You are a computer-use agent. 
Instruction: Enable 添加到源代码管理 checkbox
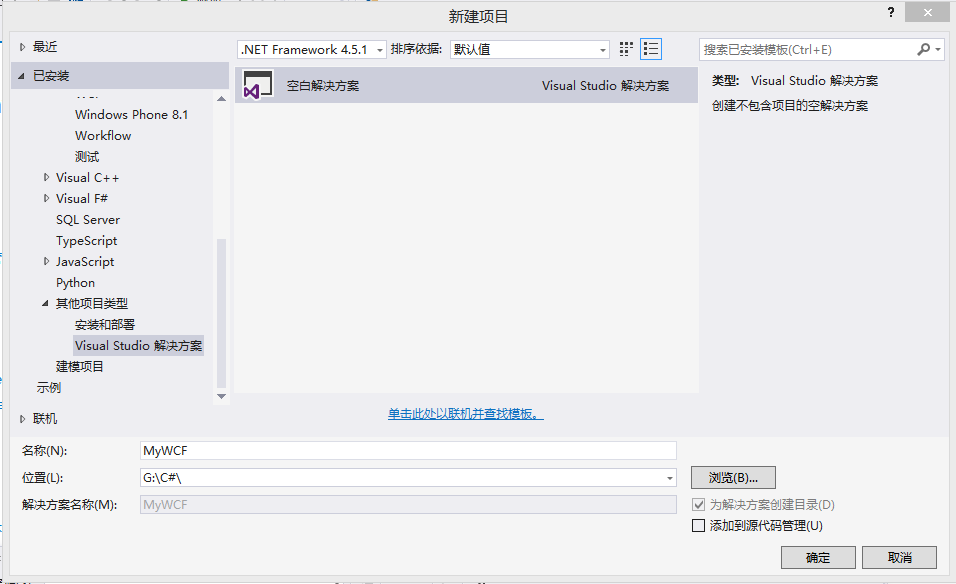(699, 525)
